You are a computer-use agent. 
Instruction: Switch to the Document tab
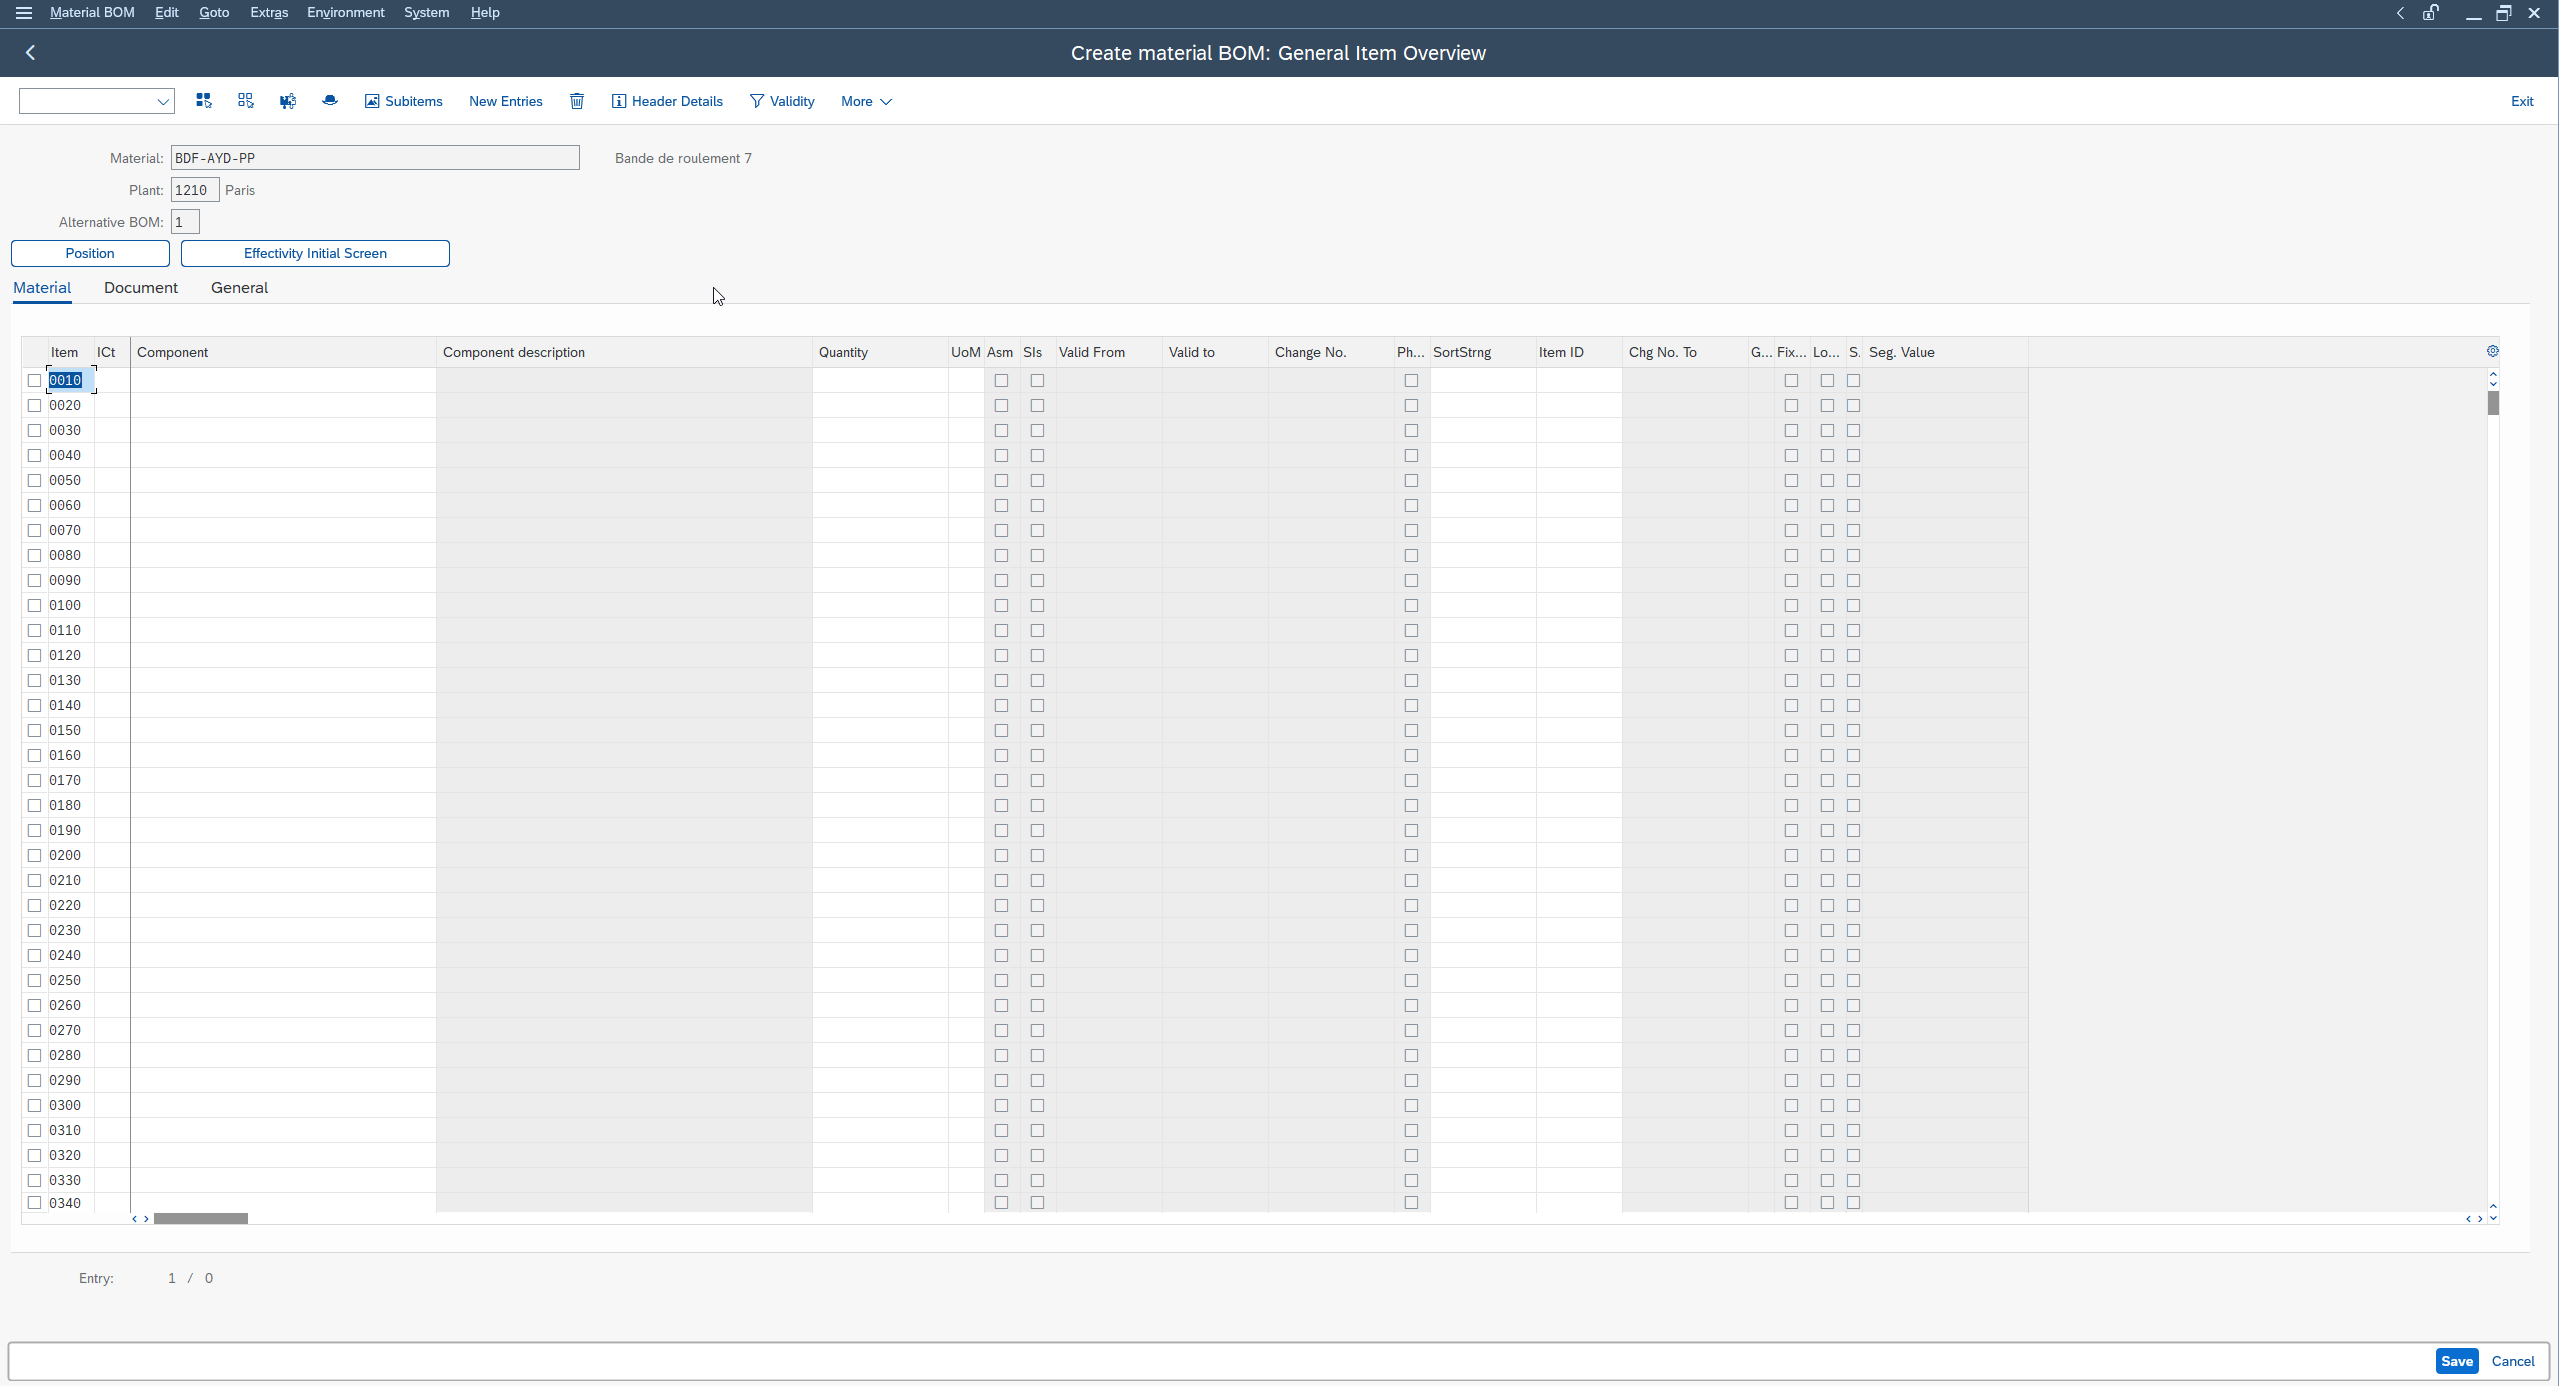[x=141, y=288]
